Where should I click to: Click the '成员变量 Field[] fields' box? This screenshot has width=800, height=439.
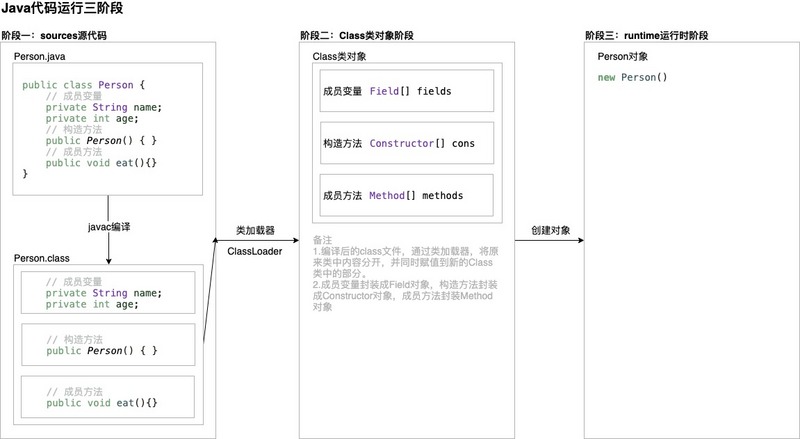click(407, 91)
